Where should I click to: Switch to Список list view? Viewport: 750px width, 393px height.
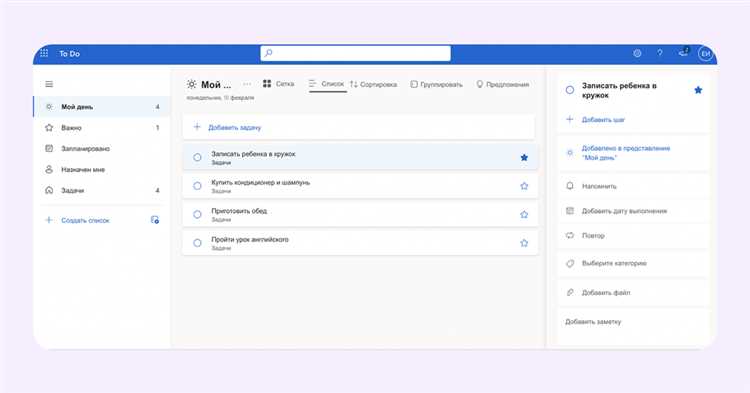point(327,84)
